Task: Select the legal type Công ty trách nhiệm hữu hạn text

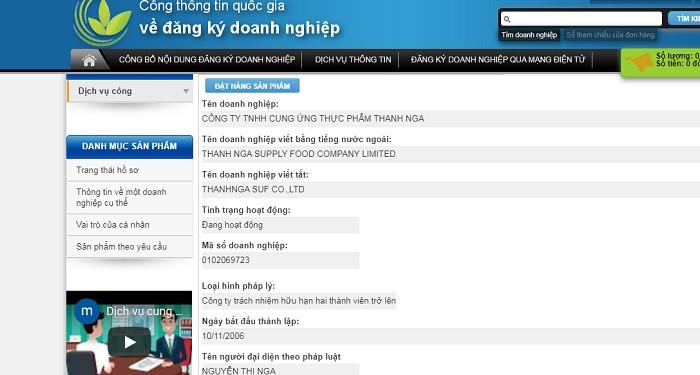Action: pyautogui.click(x=299, y=300)
